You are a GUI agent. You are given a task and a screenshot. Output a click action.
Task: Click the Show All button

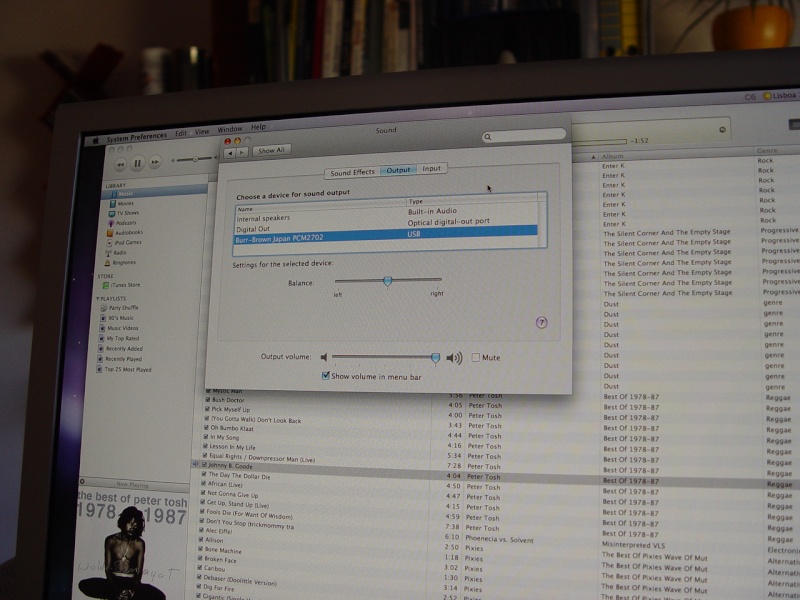[271, 151]
